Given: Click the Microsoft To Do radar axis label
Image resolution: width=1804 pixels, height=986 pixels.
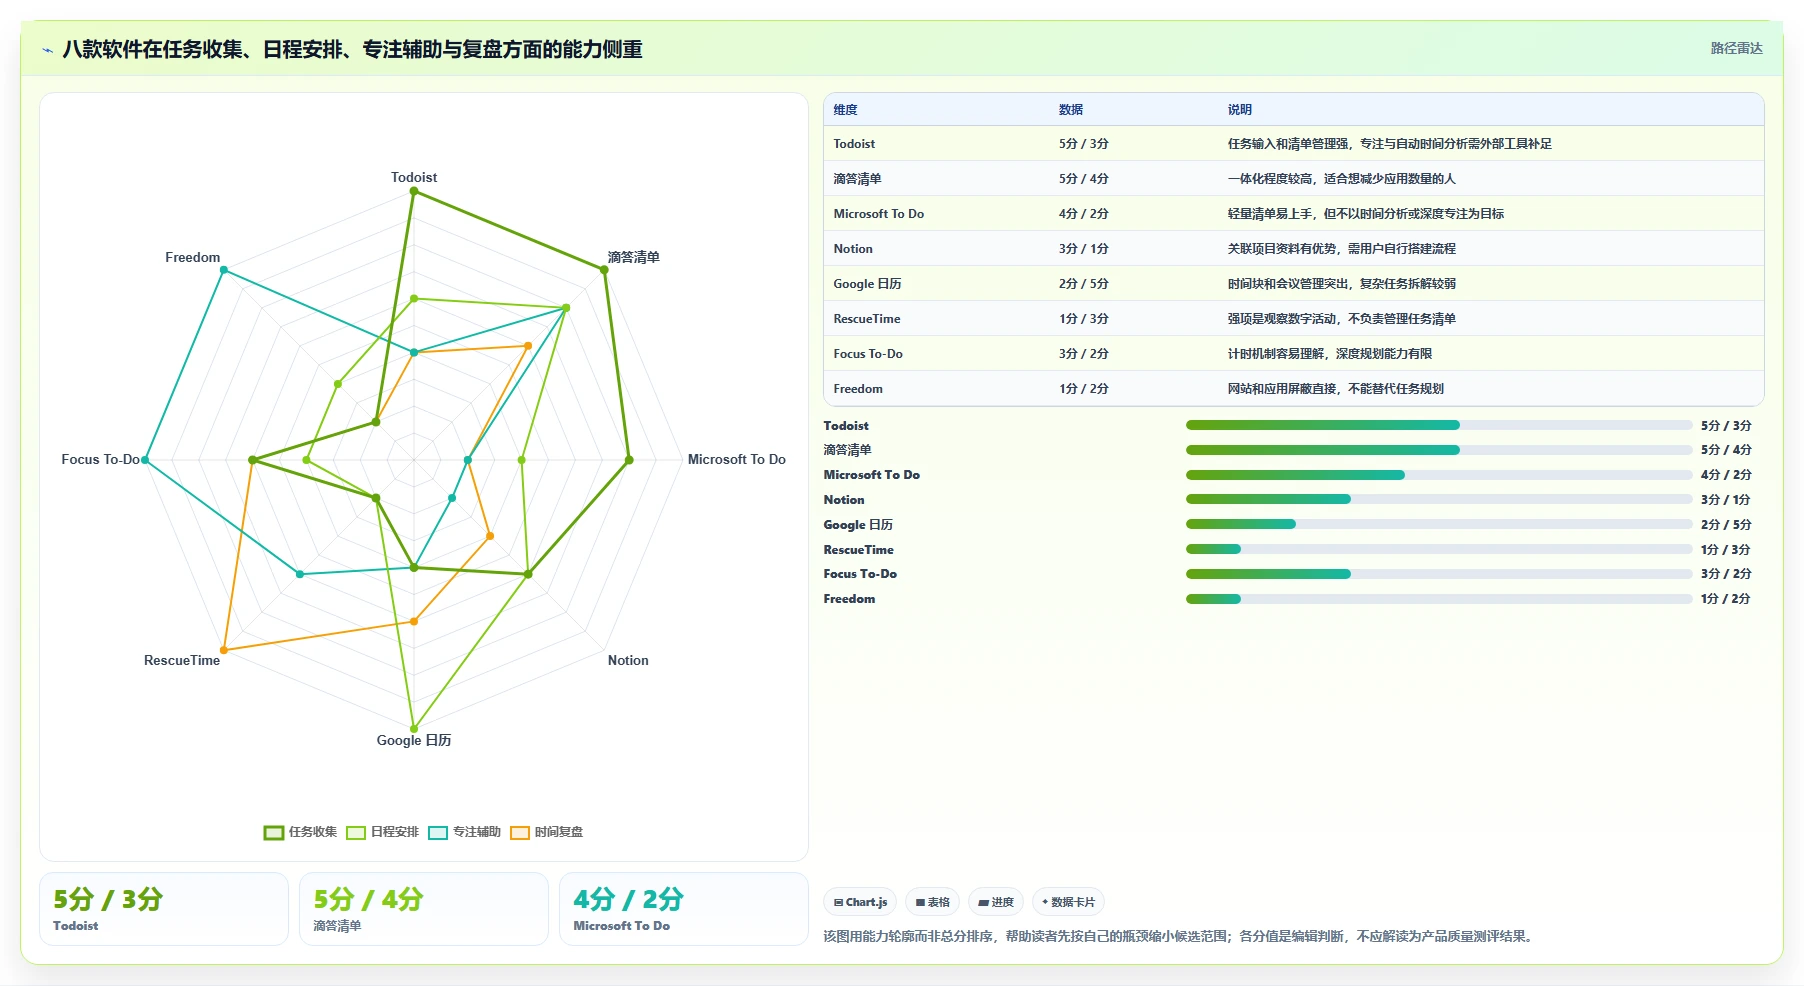Looking at the screenshot, I should click(x=737, y=459).
